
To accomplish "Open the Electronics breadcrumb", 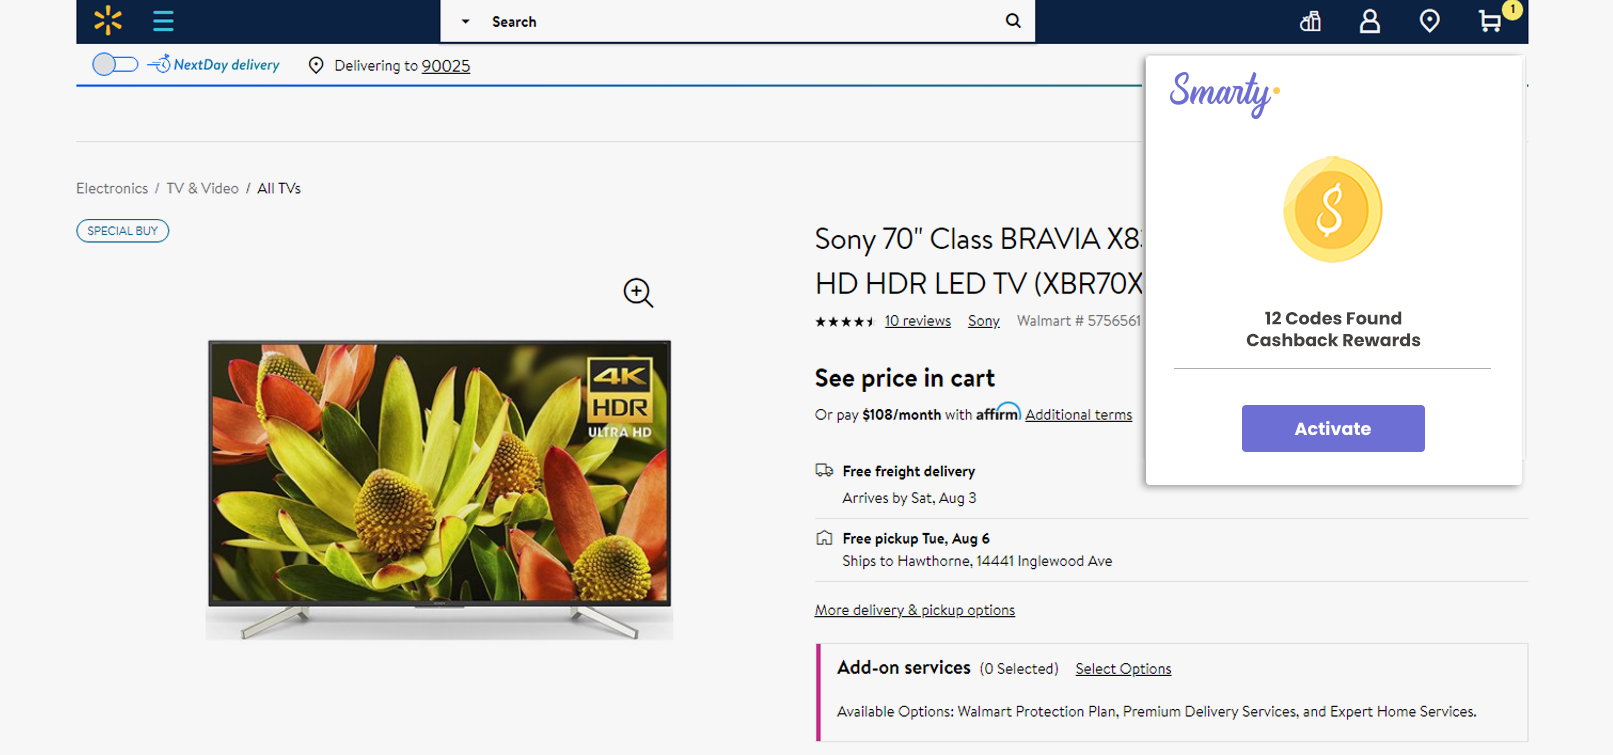I will tap(112, 188).
